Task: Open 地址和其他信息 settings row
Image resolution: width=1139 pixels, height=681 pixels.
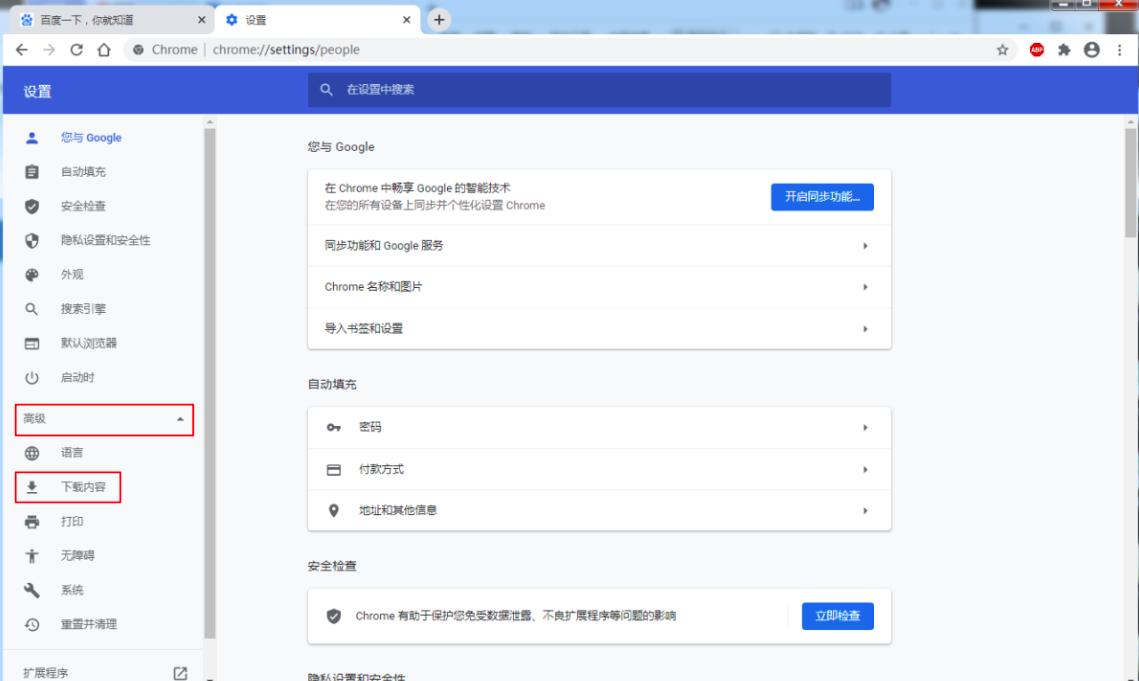Action: (x=599, y=510)
